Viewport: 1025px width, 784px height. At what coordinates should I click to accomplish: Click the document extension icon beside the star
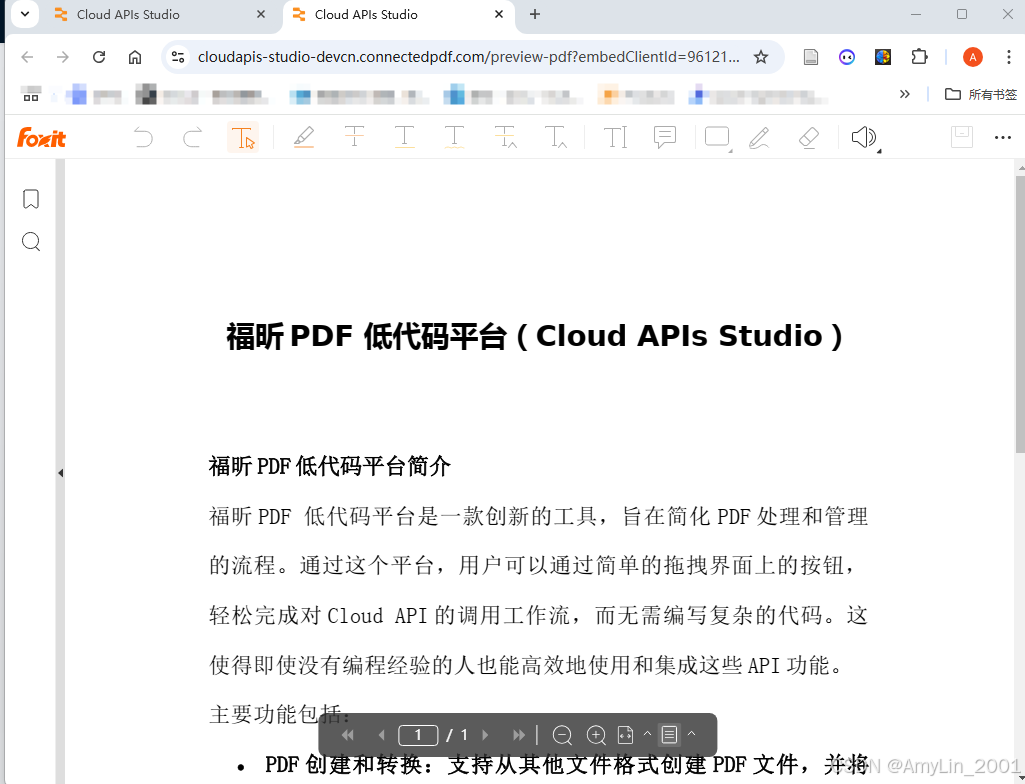(x=811, y=57)
